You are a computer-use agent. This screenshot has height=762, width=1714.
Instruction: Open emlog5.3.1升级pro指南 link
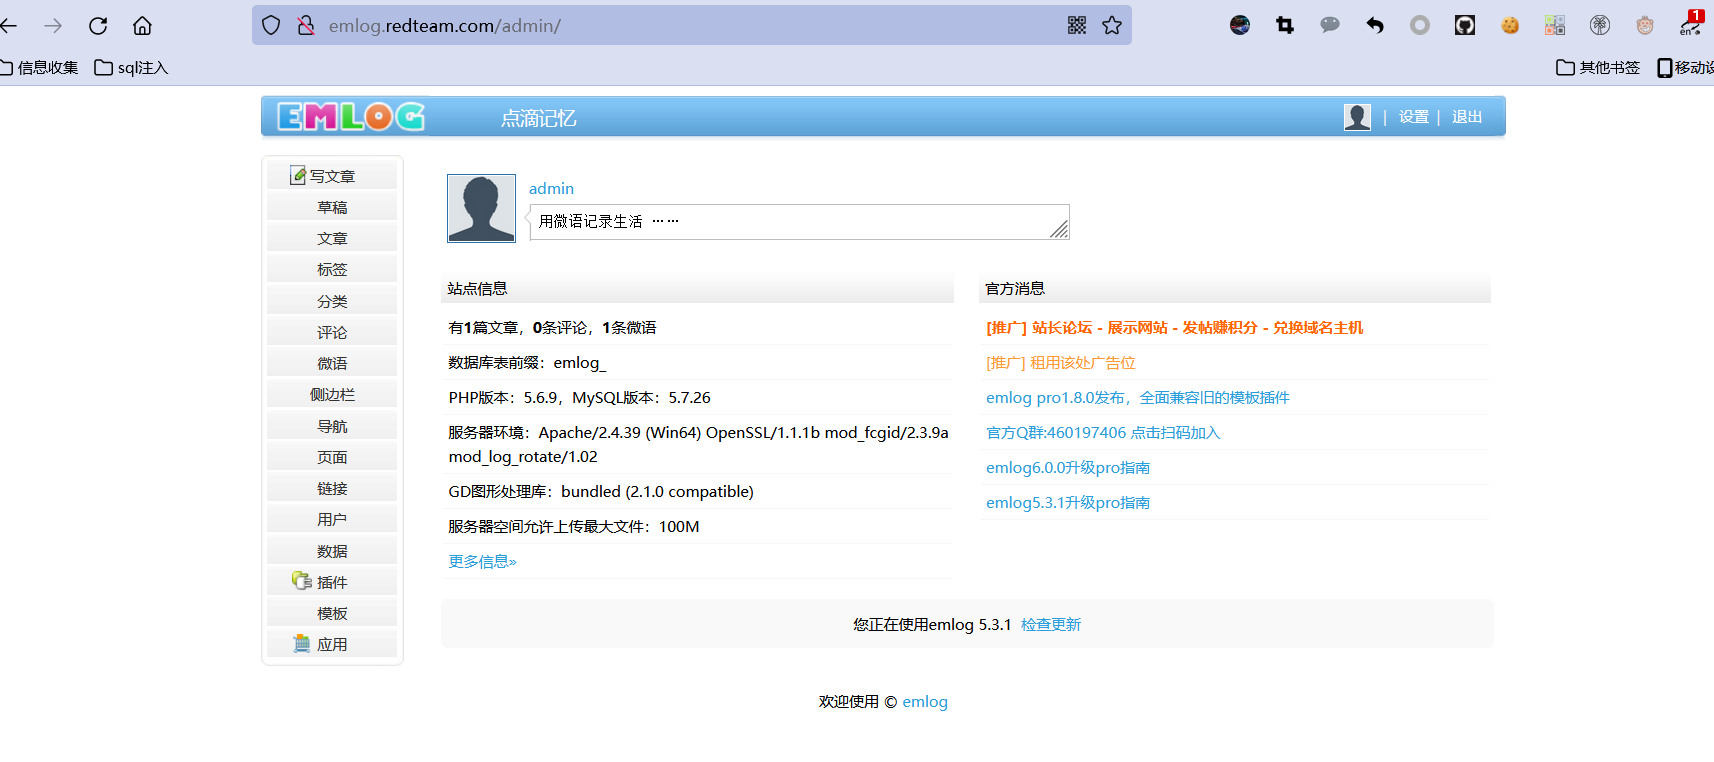click(x=1068, y=502)
